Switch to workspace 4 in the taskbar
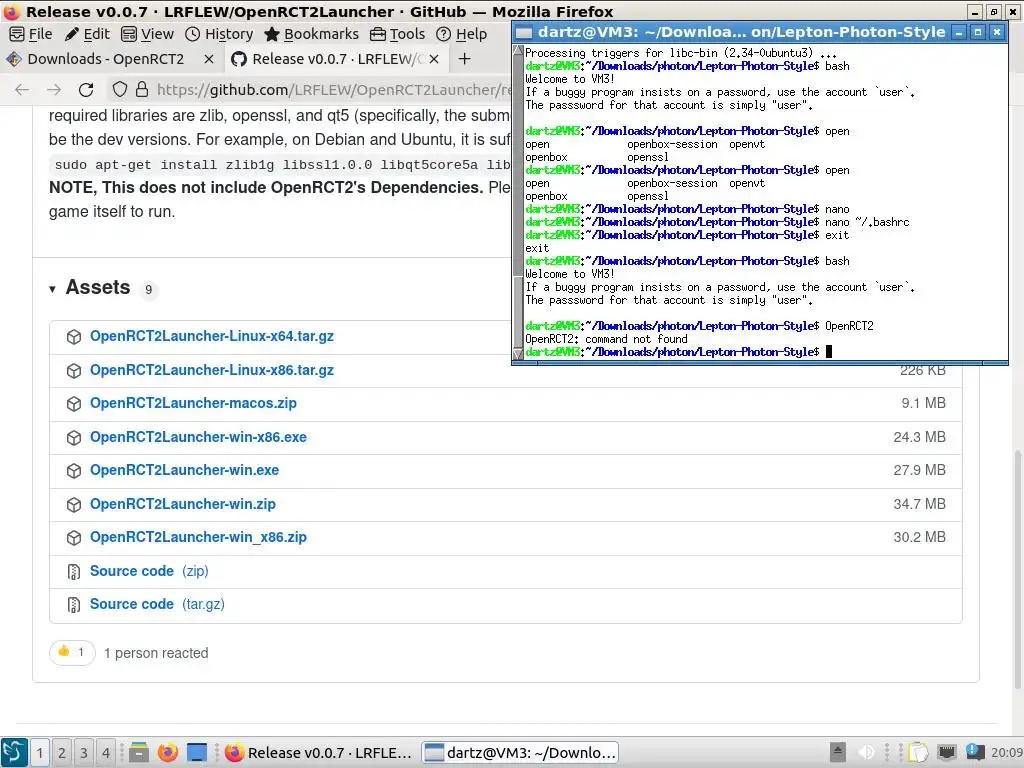Screen dimensions: 1024x768 click(x=106, y=753)
